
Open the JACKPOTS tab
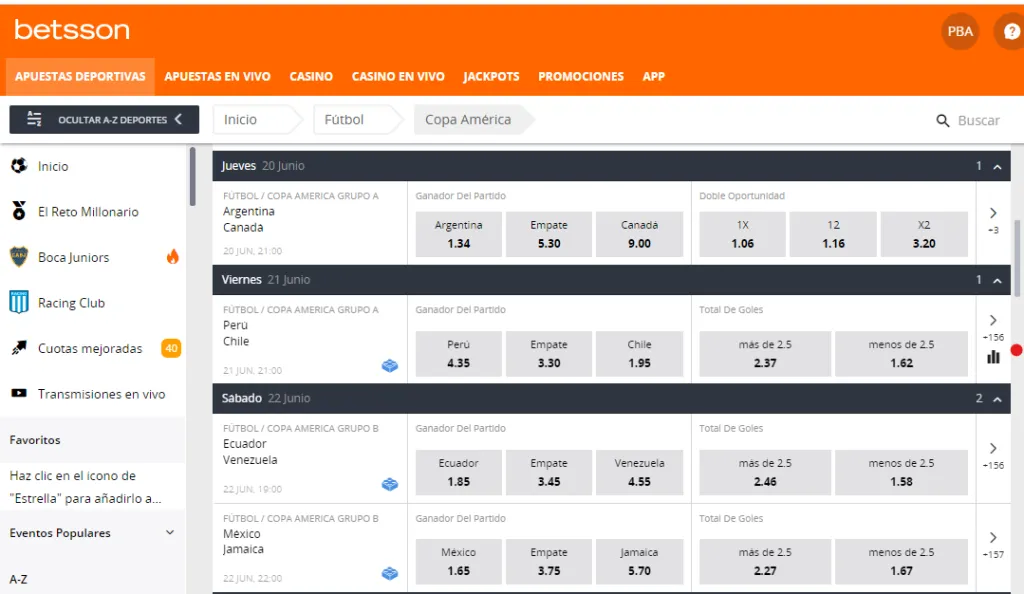pyautogui.click(x=491, y=76)
